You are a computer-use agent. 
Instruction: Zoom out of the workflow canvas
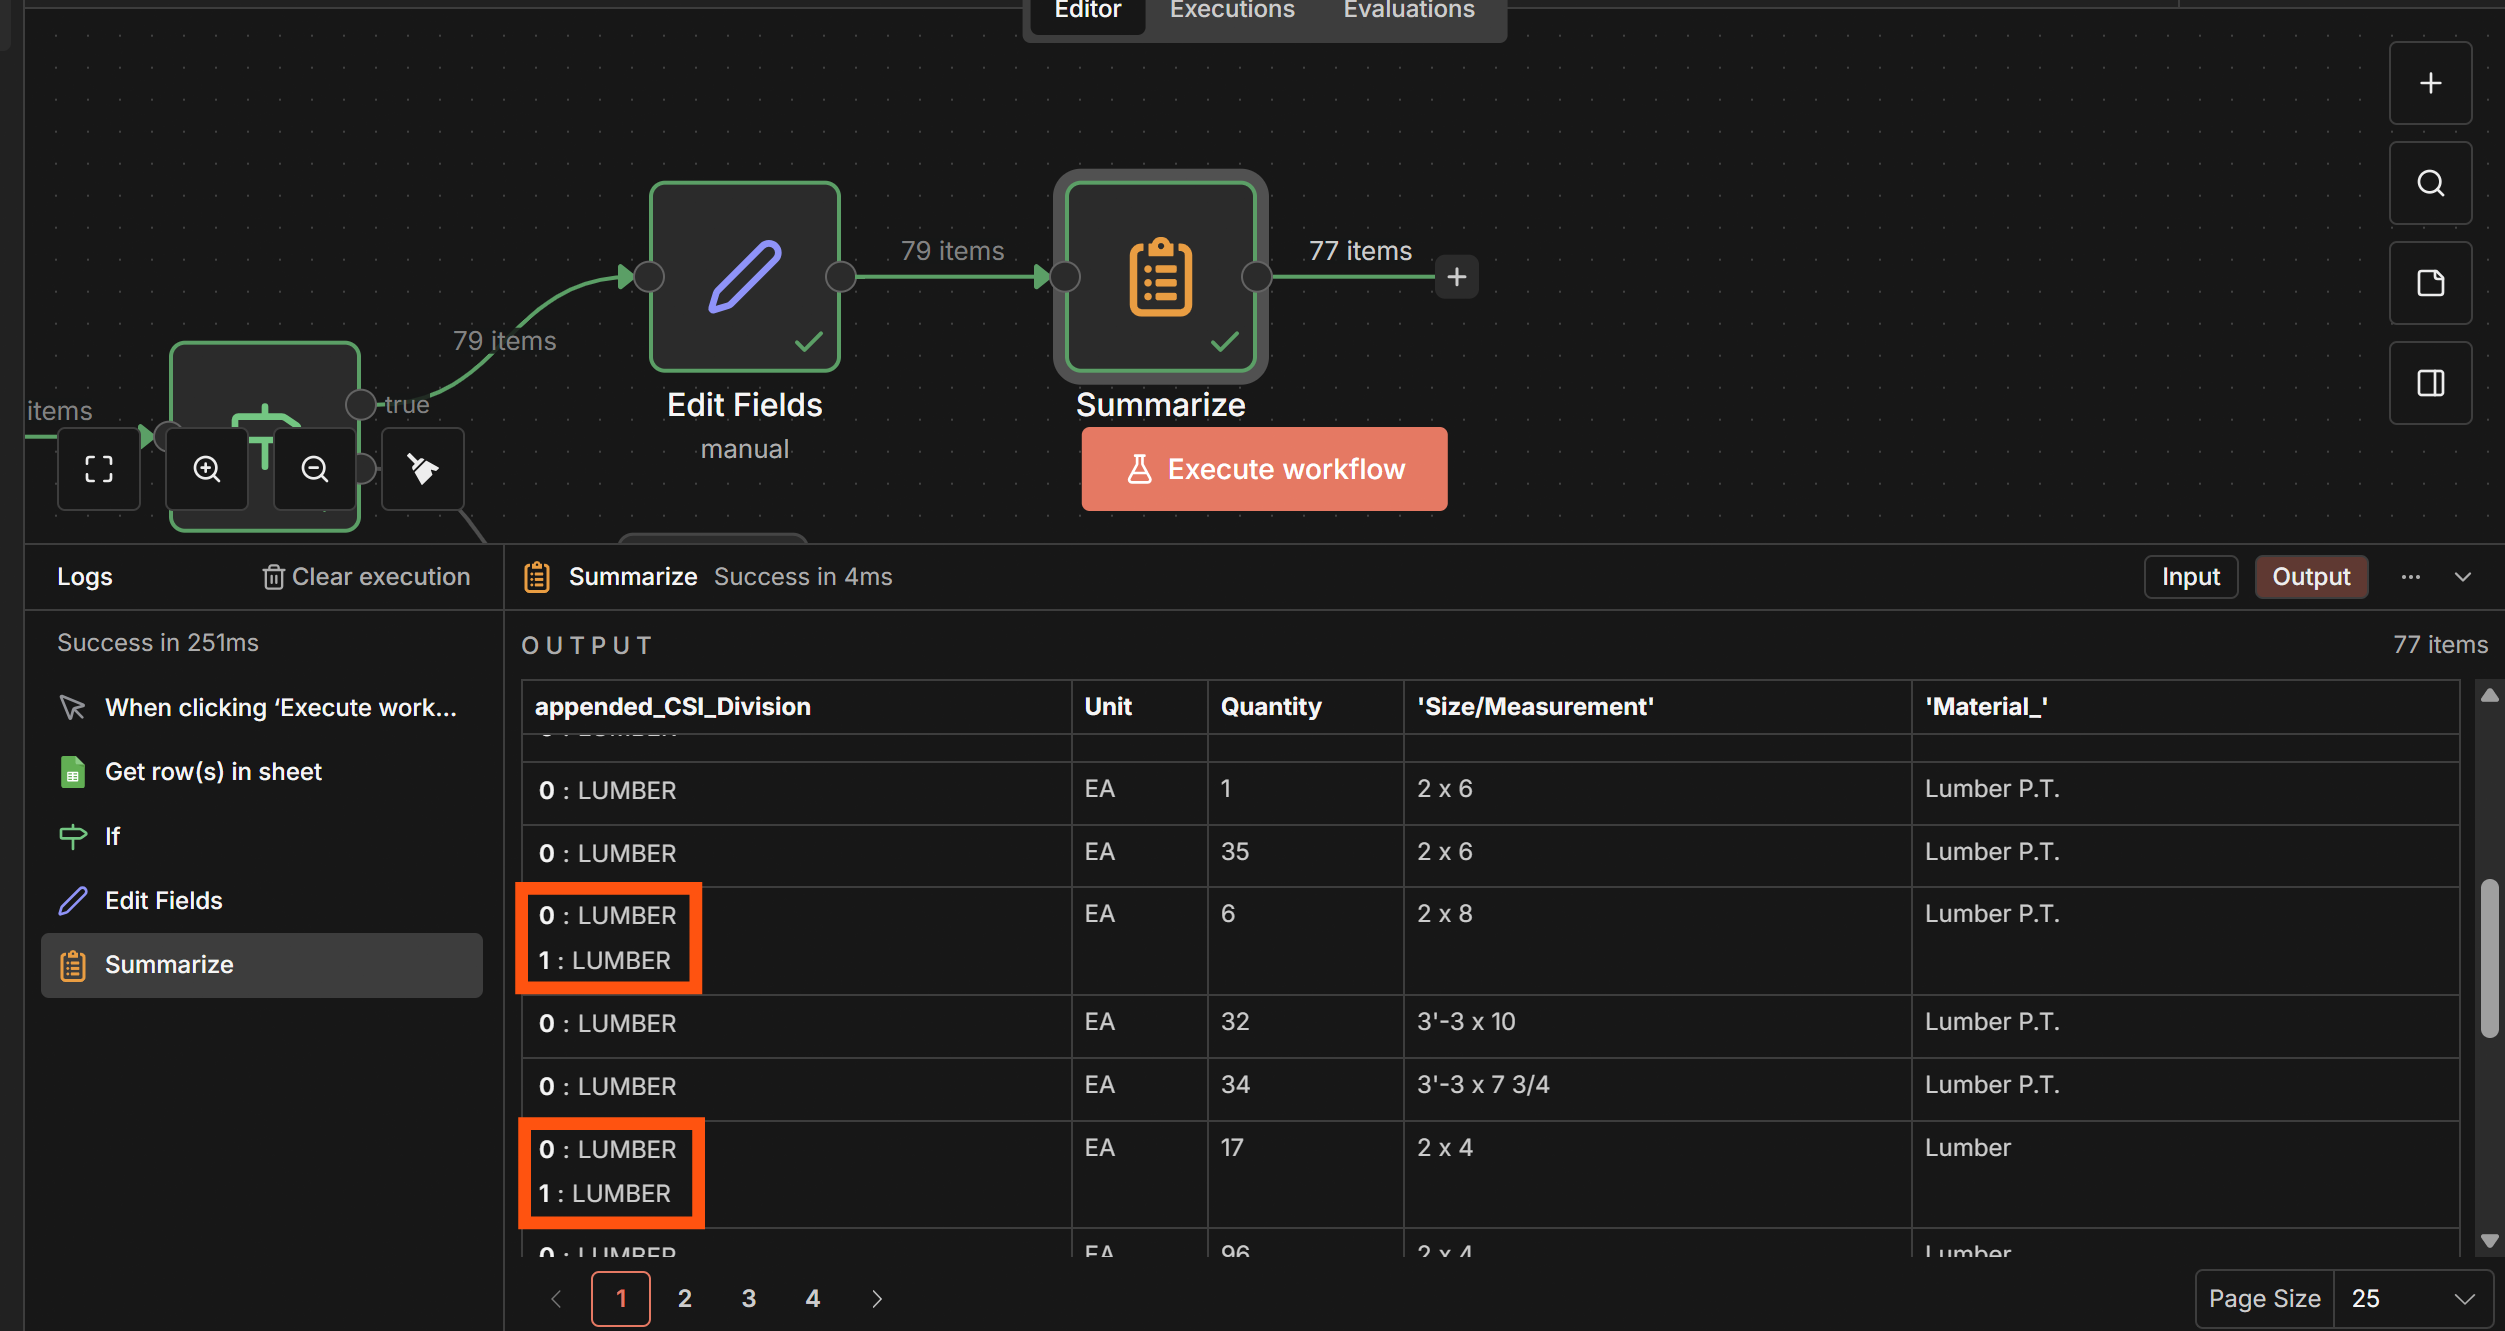coord(315,469)
